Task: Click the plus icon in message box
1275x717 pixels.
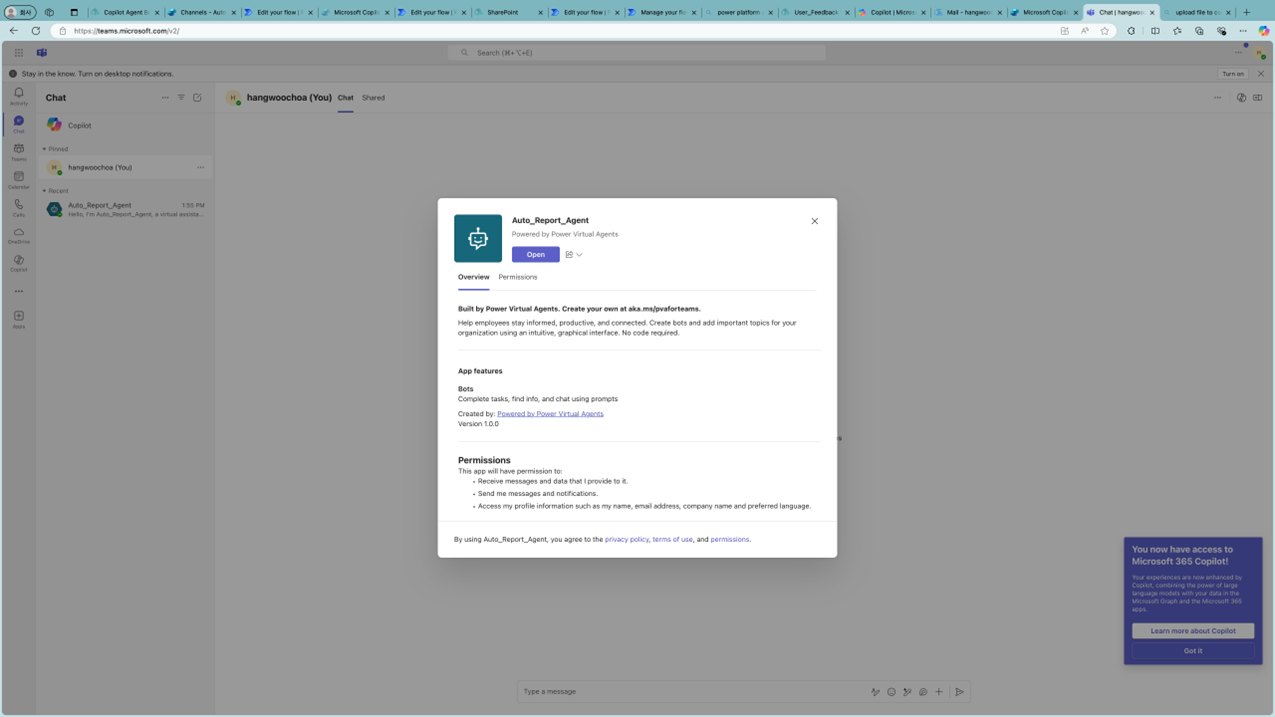Action: click(x=939, y=692)
